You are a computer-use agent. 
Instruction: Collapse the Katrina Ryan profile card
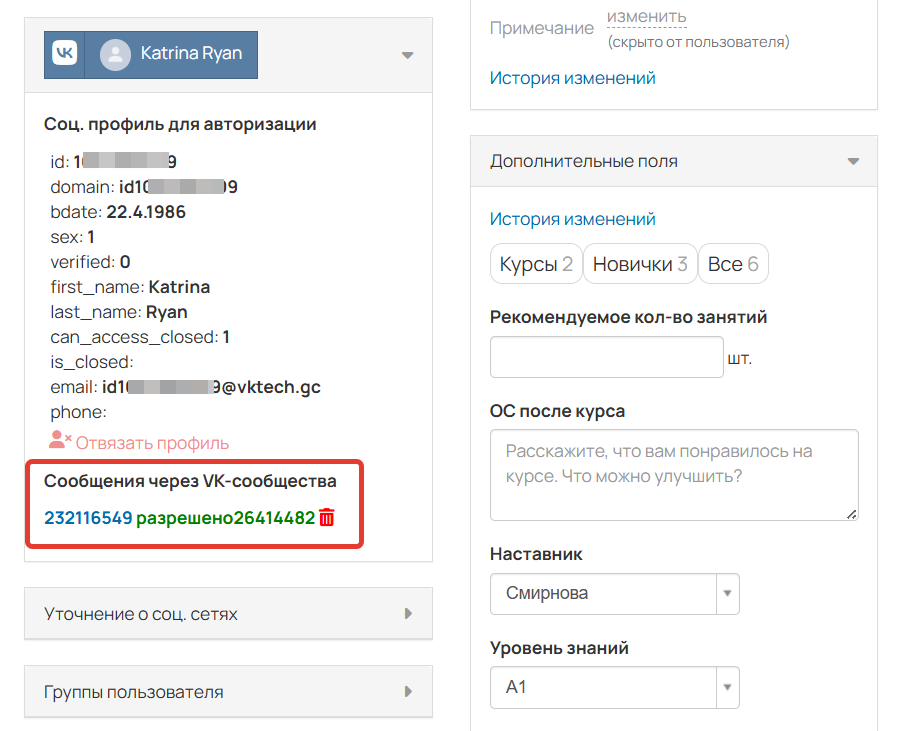407,56
